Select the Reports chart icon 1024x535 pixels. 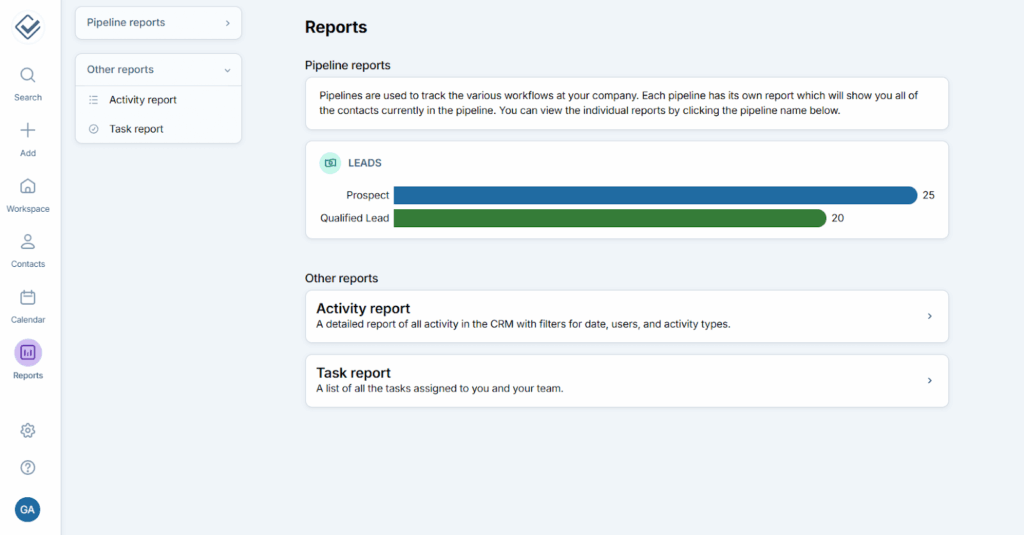pos(28,352)
